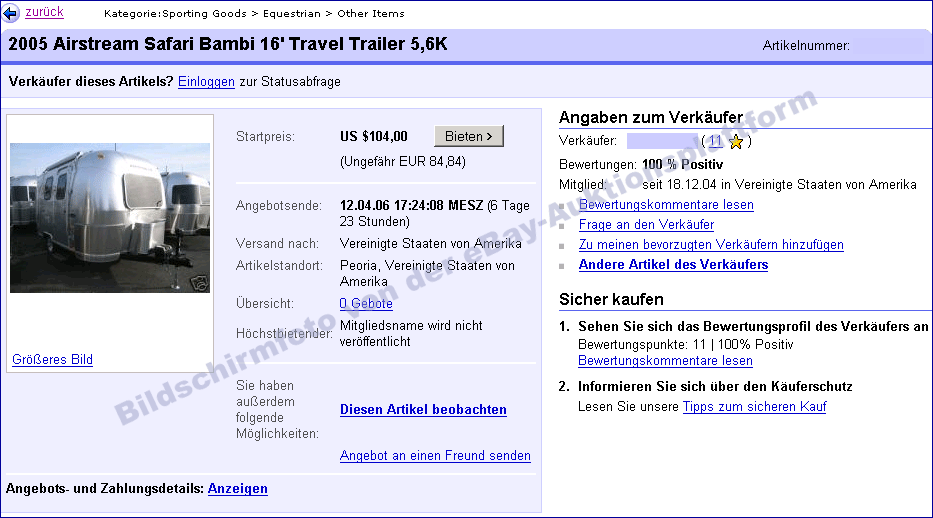The image size is (933, 518).
Task: Click the end time 12.04.06 17:24:08 MESZ
Action: [x=411, y=205]
